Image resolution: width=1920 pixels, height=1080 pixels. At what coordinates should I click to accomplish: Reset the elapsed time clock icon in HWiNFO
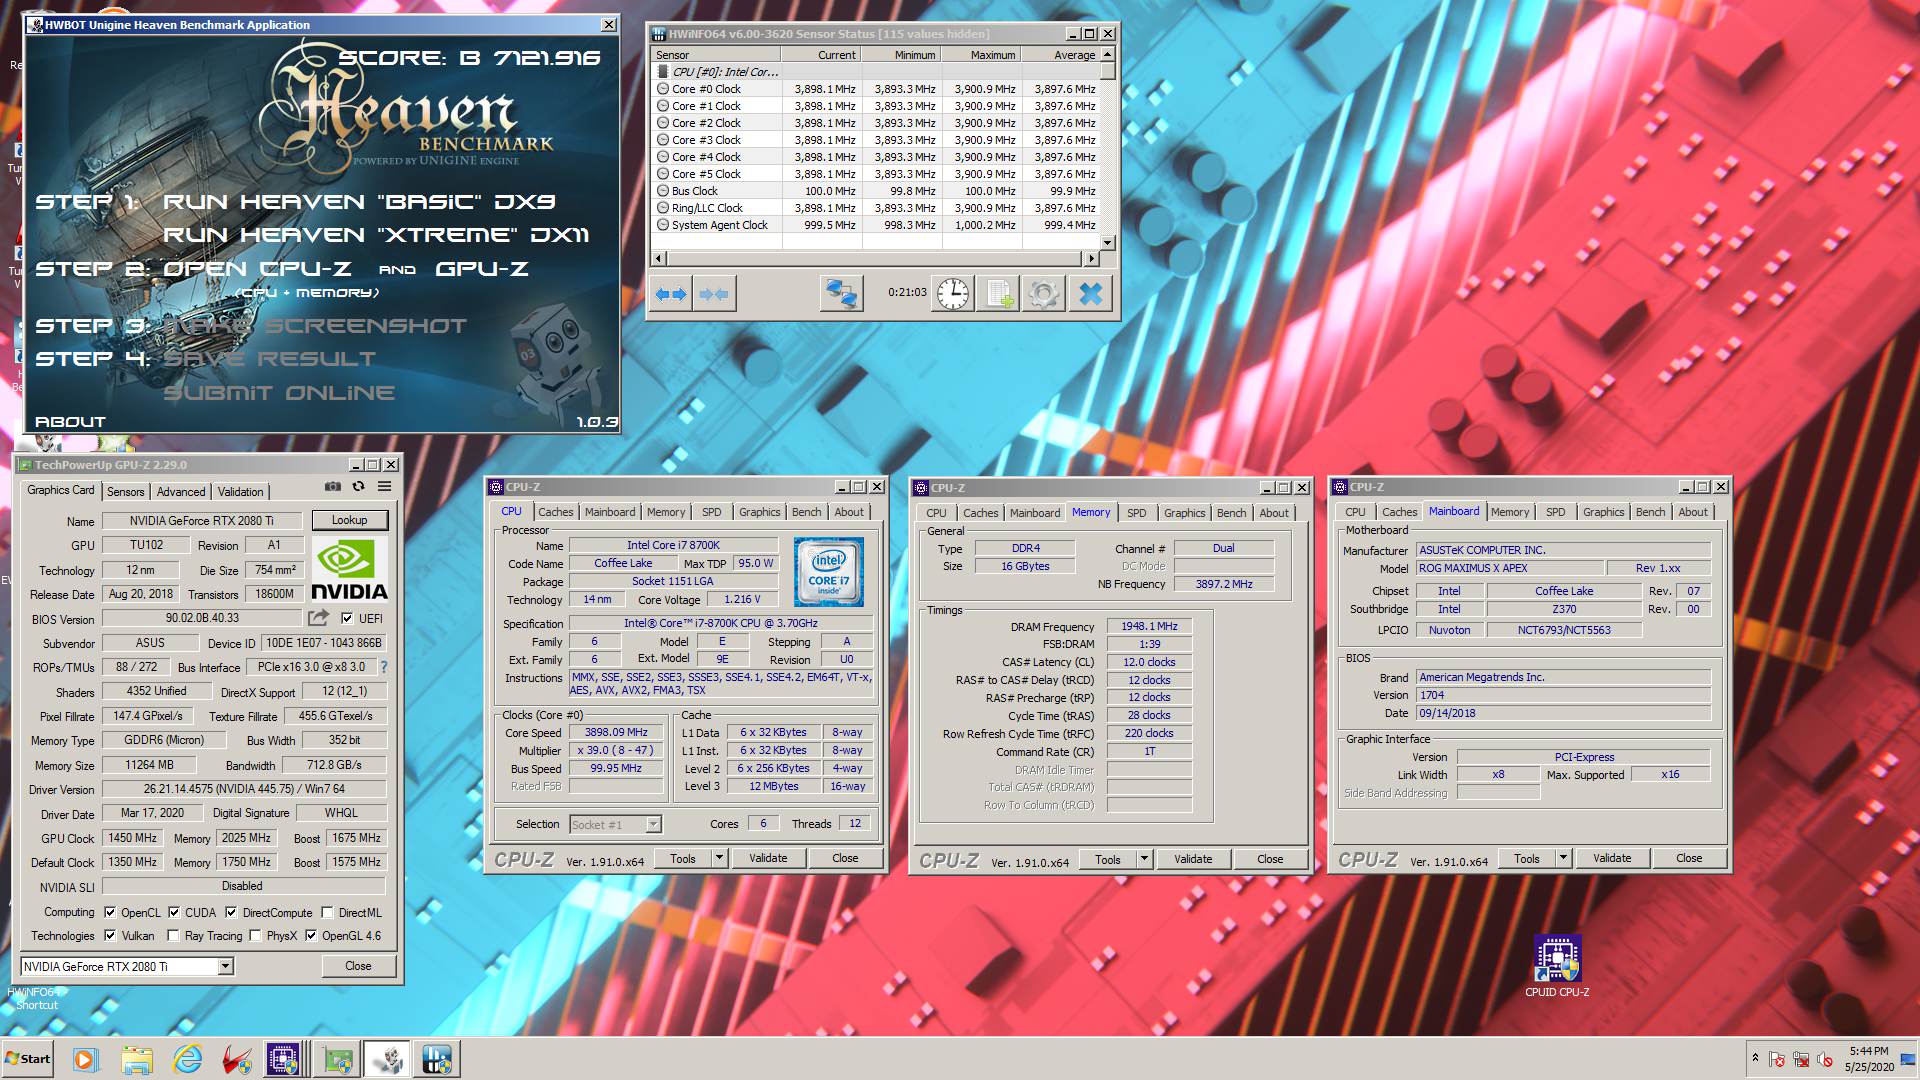click(x=953, y=294)
